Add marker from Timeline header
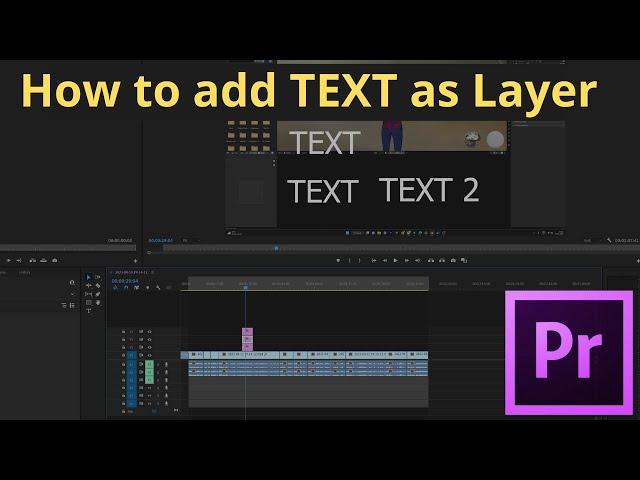This screenshot has width=640, height=480. pos(147,288)
